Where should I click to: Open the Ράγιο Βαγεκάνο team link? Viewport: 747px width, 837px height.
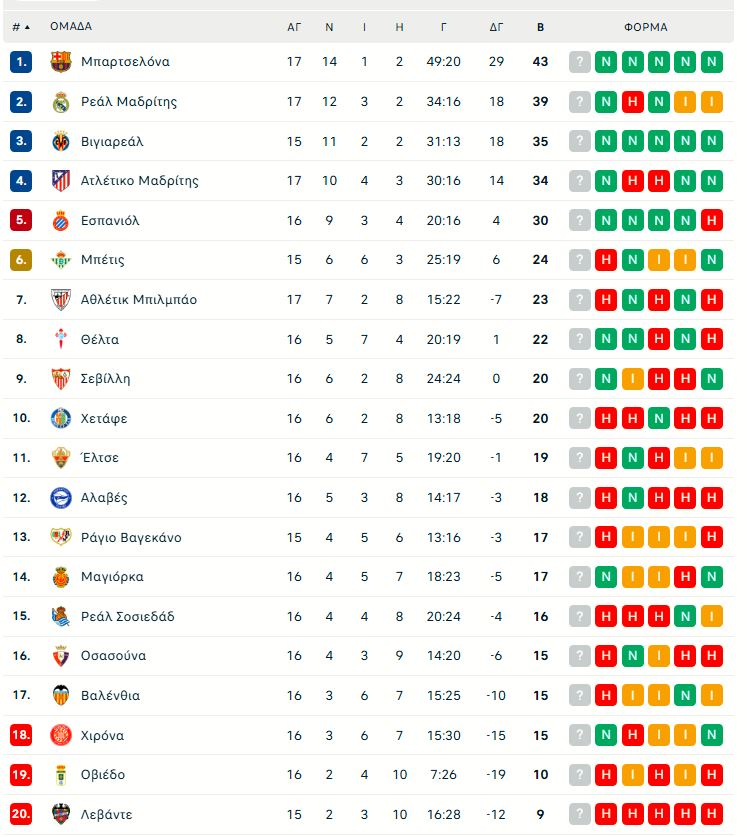click(x=130, y=537)
